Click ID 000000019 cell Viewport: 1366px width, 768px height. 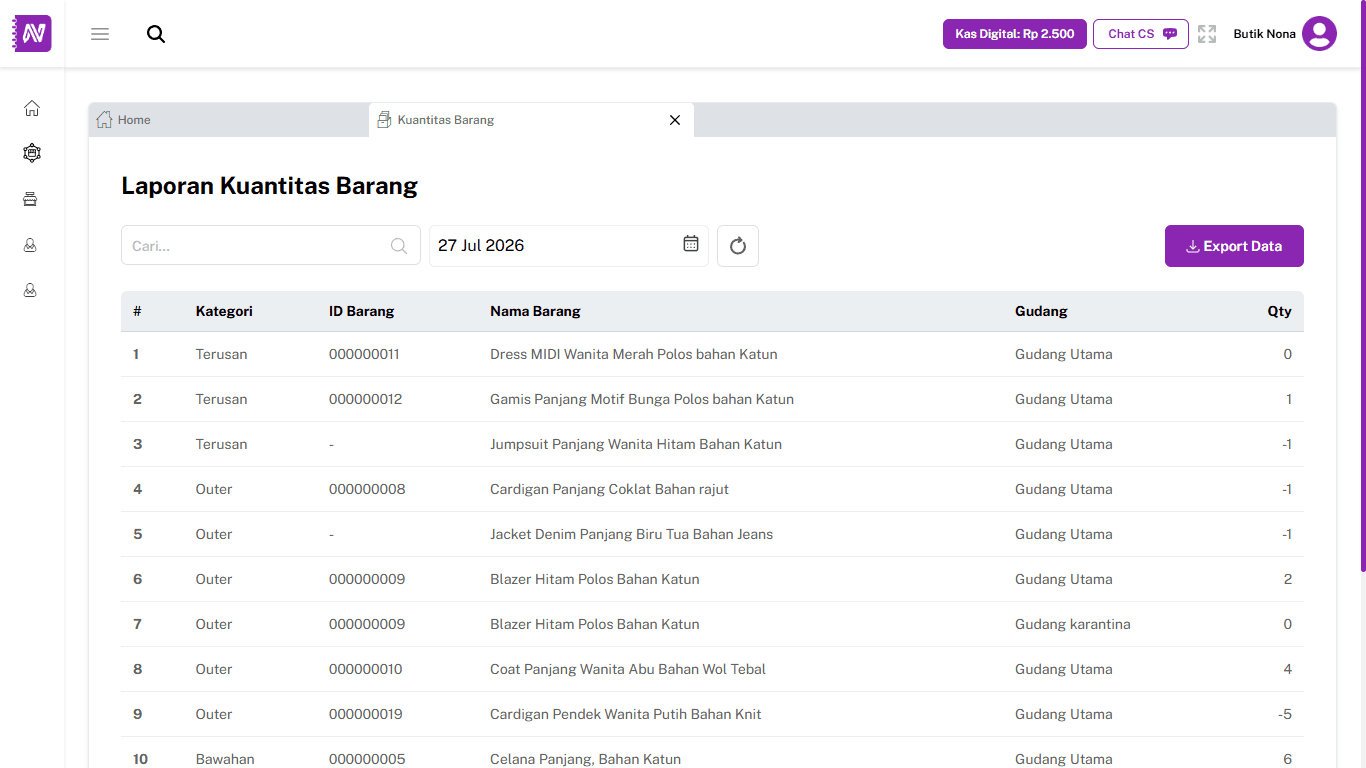[365, 714]
